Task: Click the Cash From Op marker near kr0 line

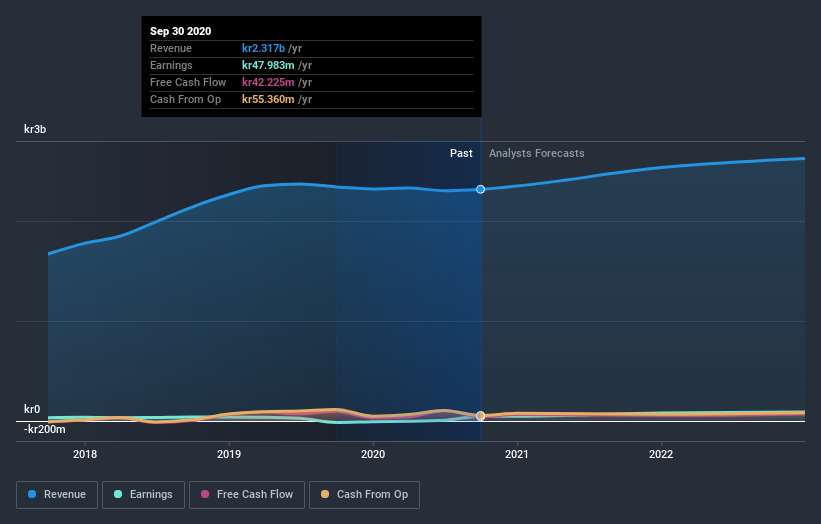Action: coord(480,416)
